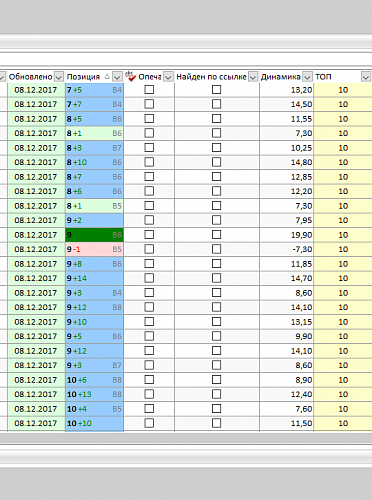
Task: Select the dark green position cell '9'
Action: [x=94, y=235]
